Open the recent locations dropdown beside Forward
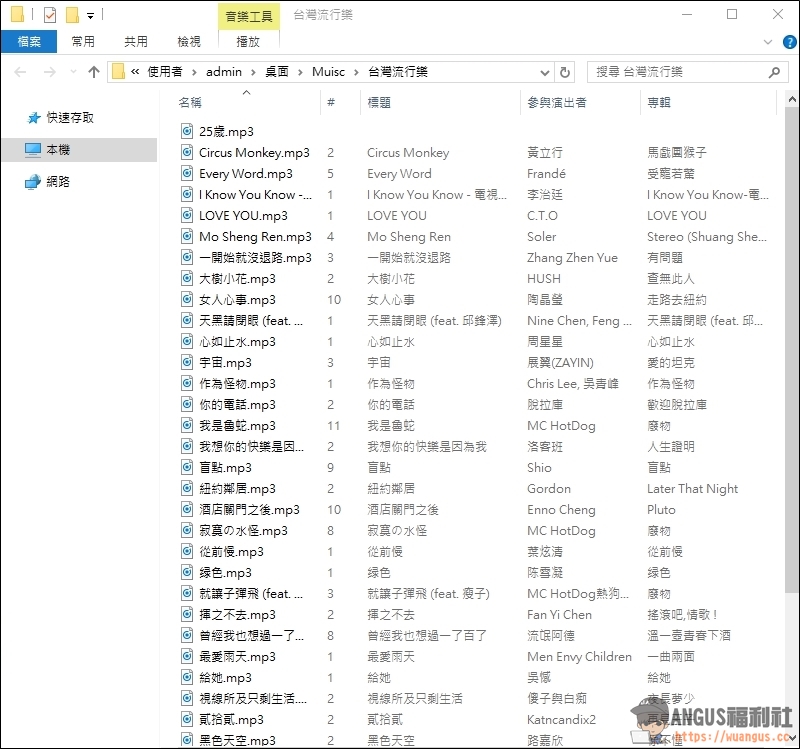This screenshot has height=749, width=800. tap(72, 72)
